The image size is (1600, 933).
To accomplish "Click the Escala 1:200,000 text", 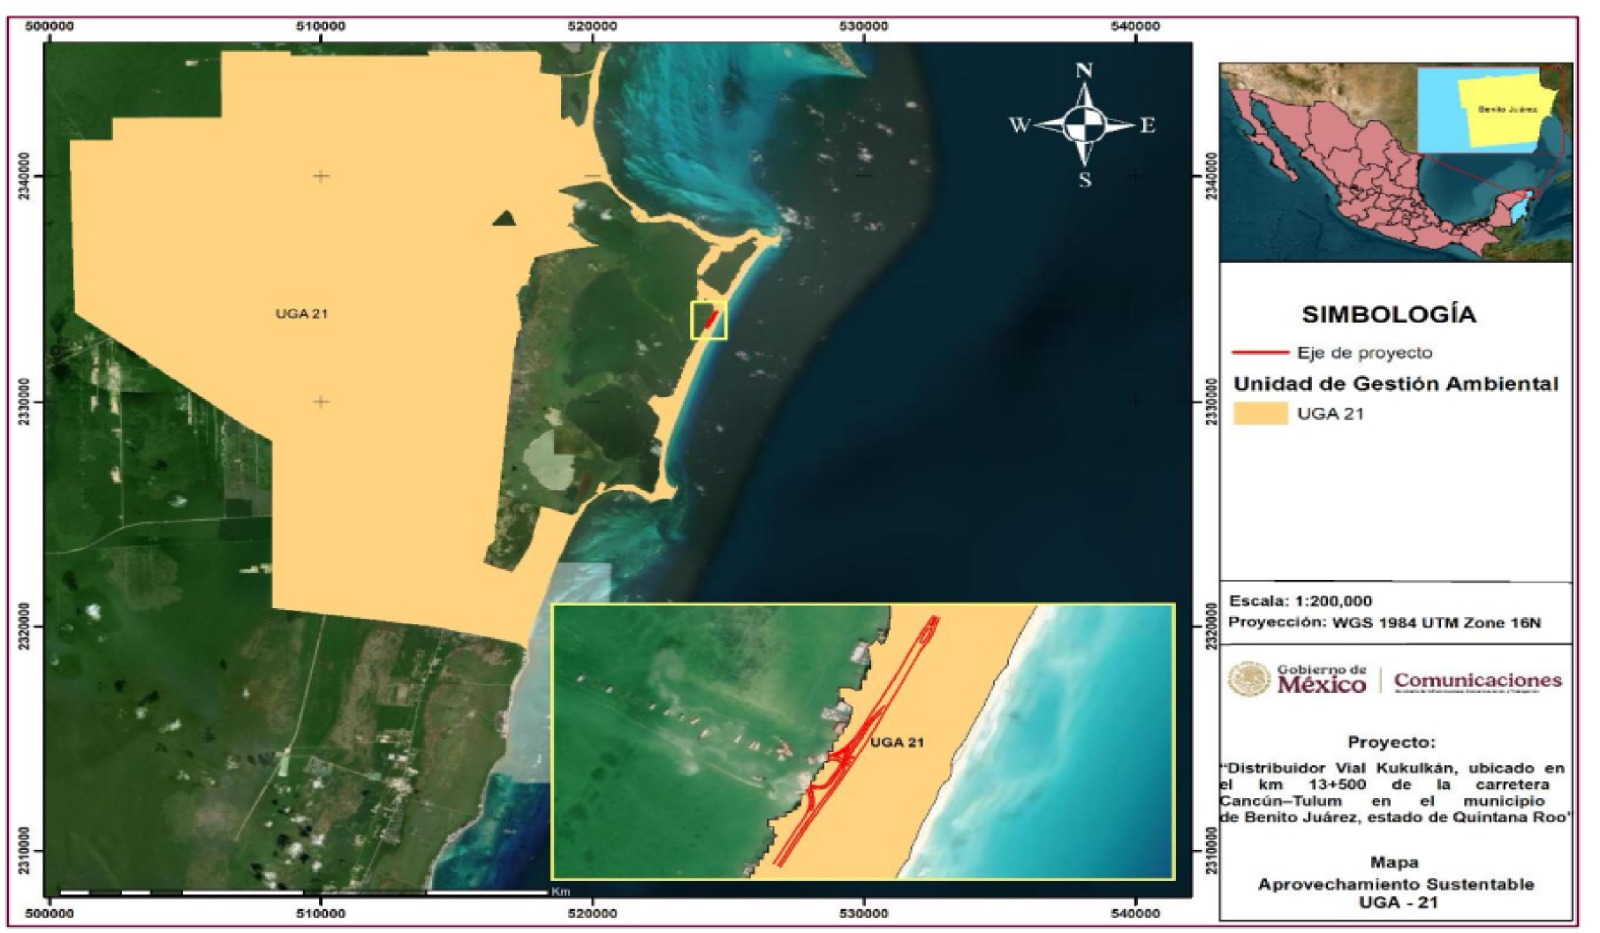I will click(x=1300, y=601).
